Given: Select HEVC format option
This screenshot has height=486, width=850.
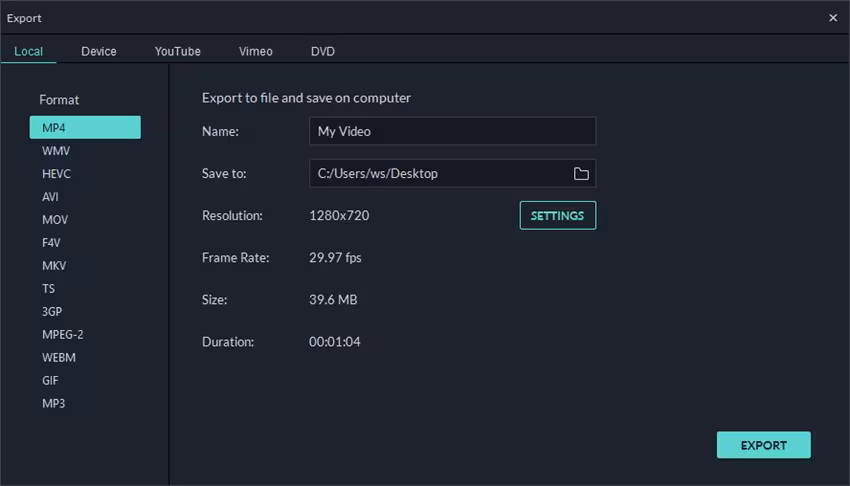Looking at the screenshot, I should coord(57,174).
